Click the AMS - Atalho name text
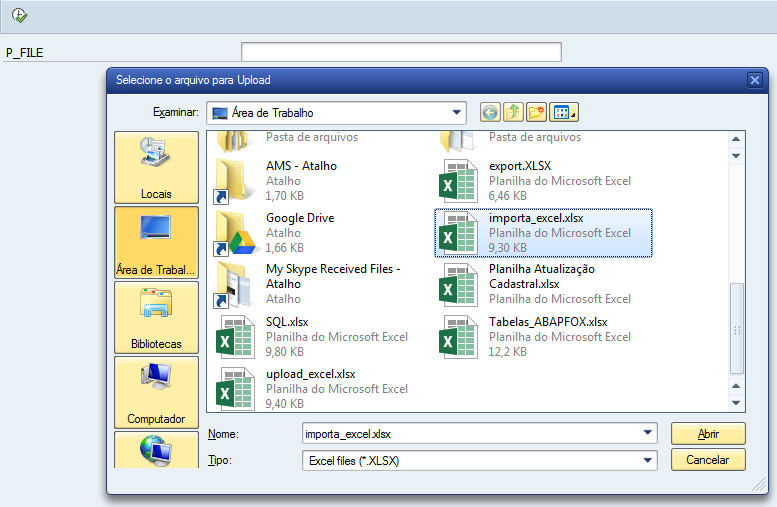 (x=301, y=166)
